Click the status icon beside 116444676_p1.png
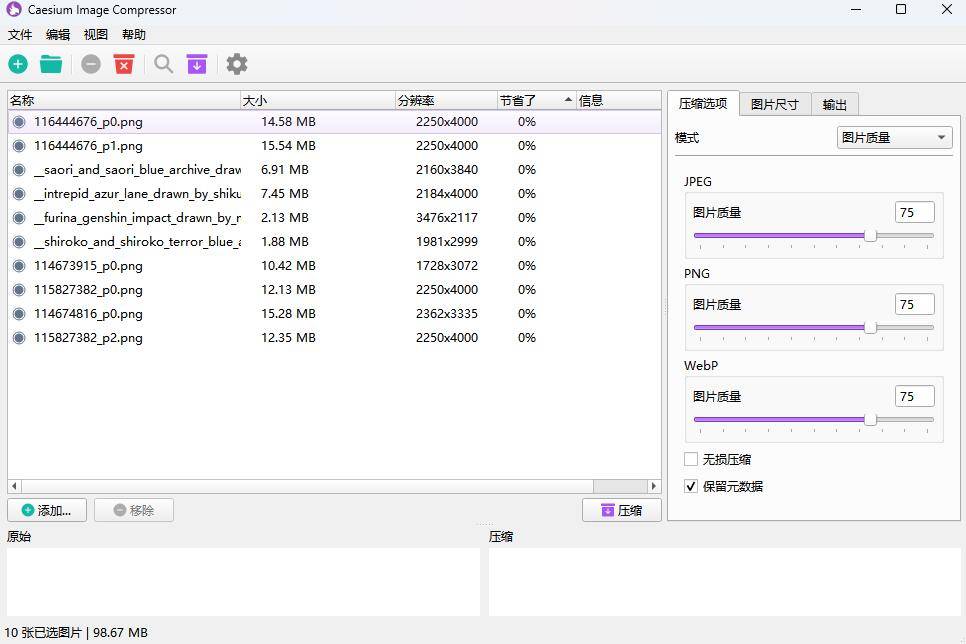 [x=19, y=146]
